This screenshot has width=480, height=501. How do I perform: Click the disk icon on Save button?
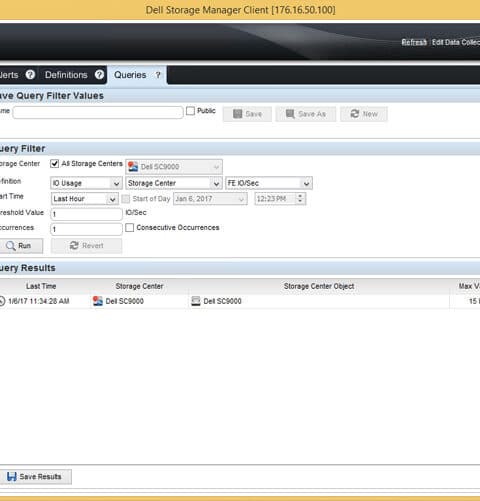[x=237, y=114]
